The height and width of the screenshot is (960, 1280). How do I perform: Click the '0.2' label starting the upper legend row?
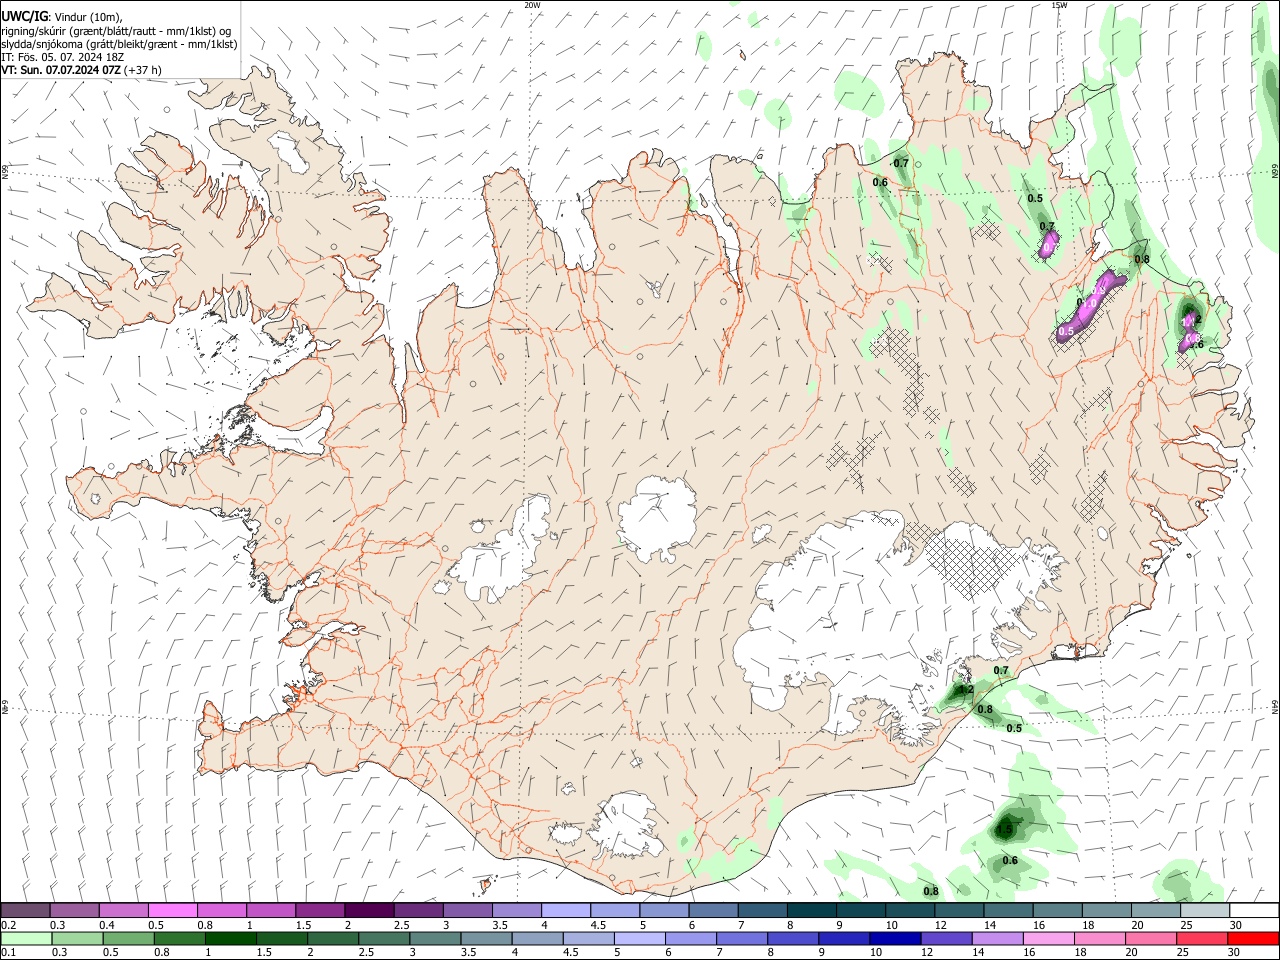pyautogui.click(x=10, y=925)
